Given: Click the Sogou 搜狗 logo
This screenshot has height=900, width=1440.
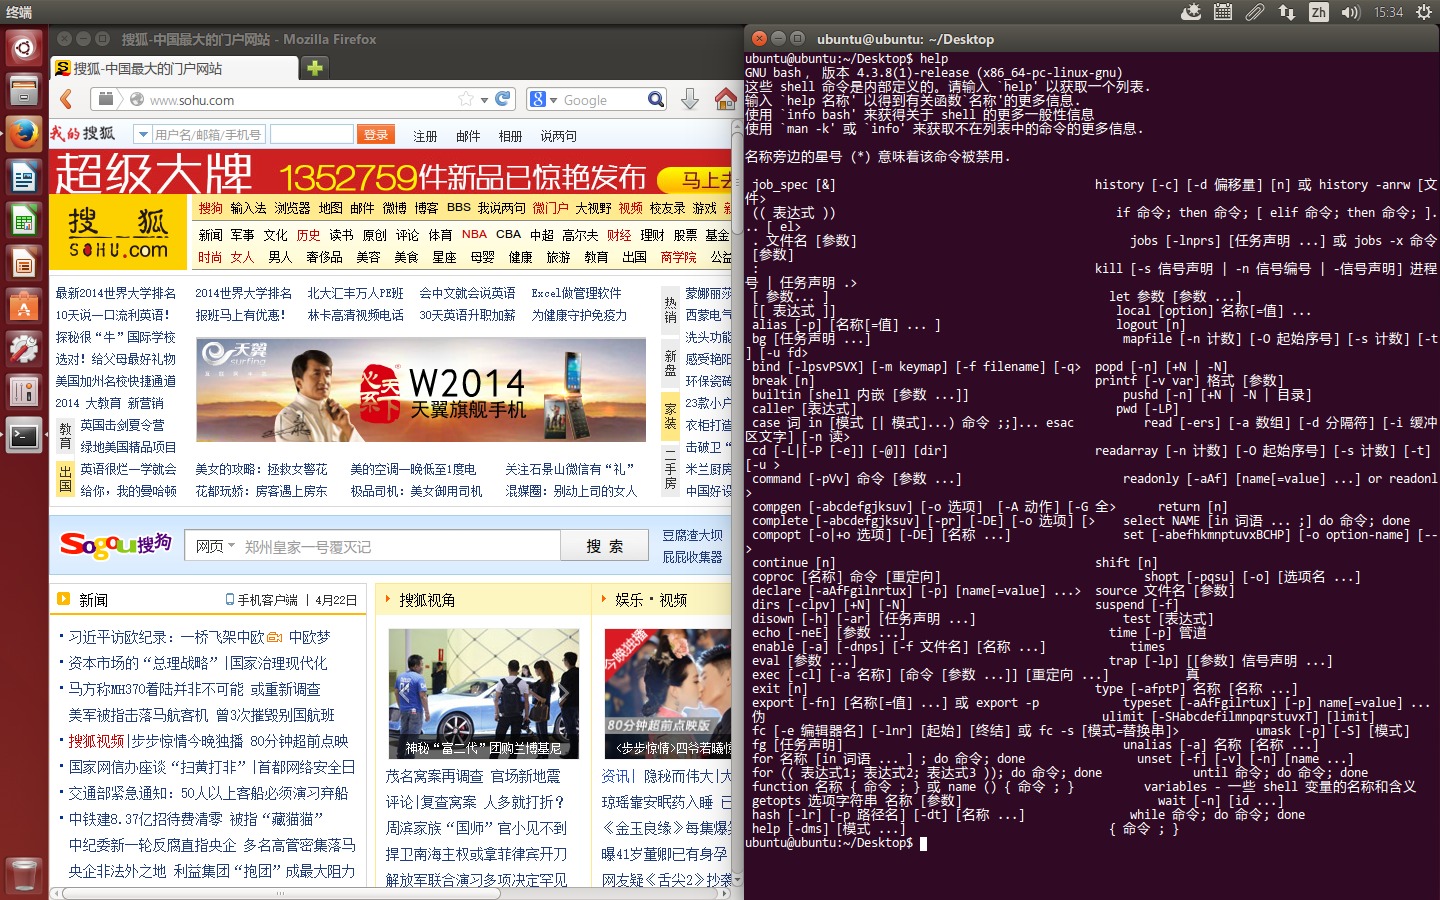Looking at the screenshot, I should [x=116, y=545].
